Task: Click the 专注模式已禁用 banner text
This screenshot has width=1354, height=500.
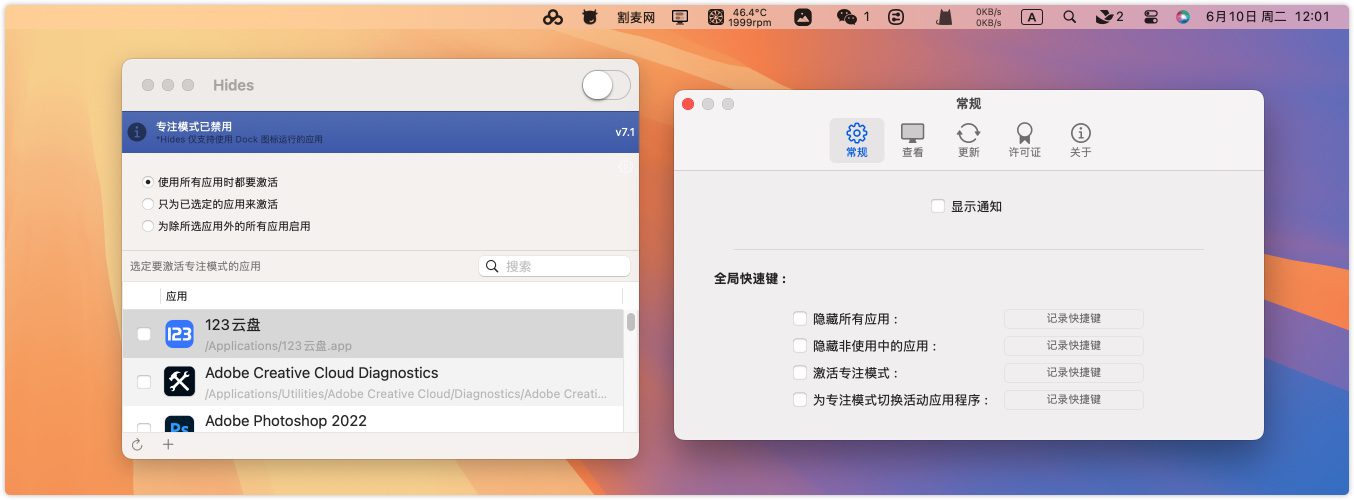Action: [194, 127]
